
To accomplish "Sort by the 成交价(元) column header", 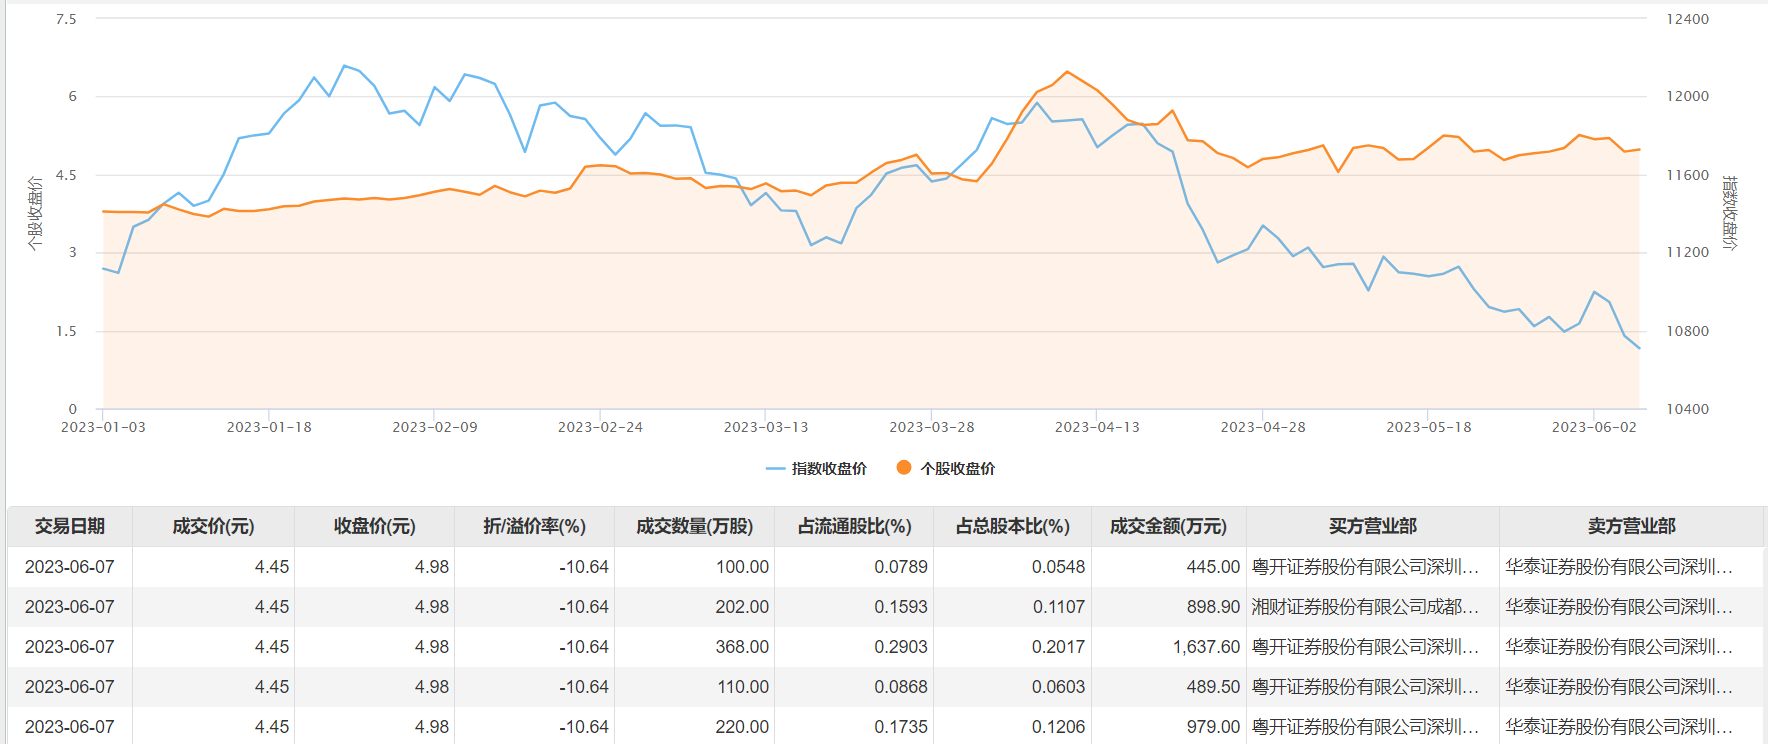I will click(x=213, y=526).
